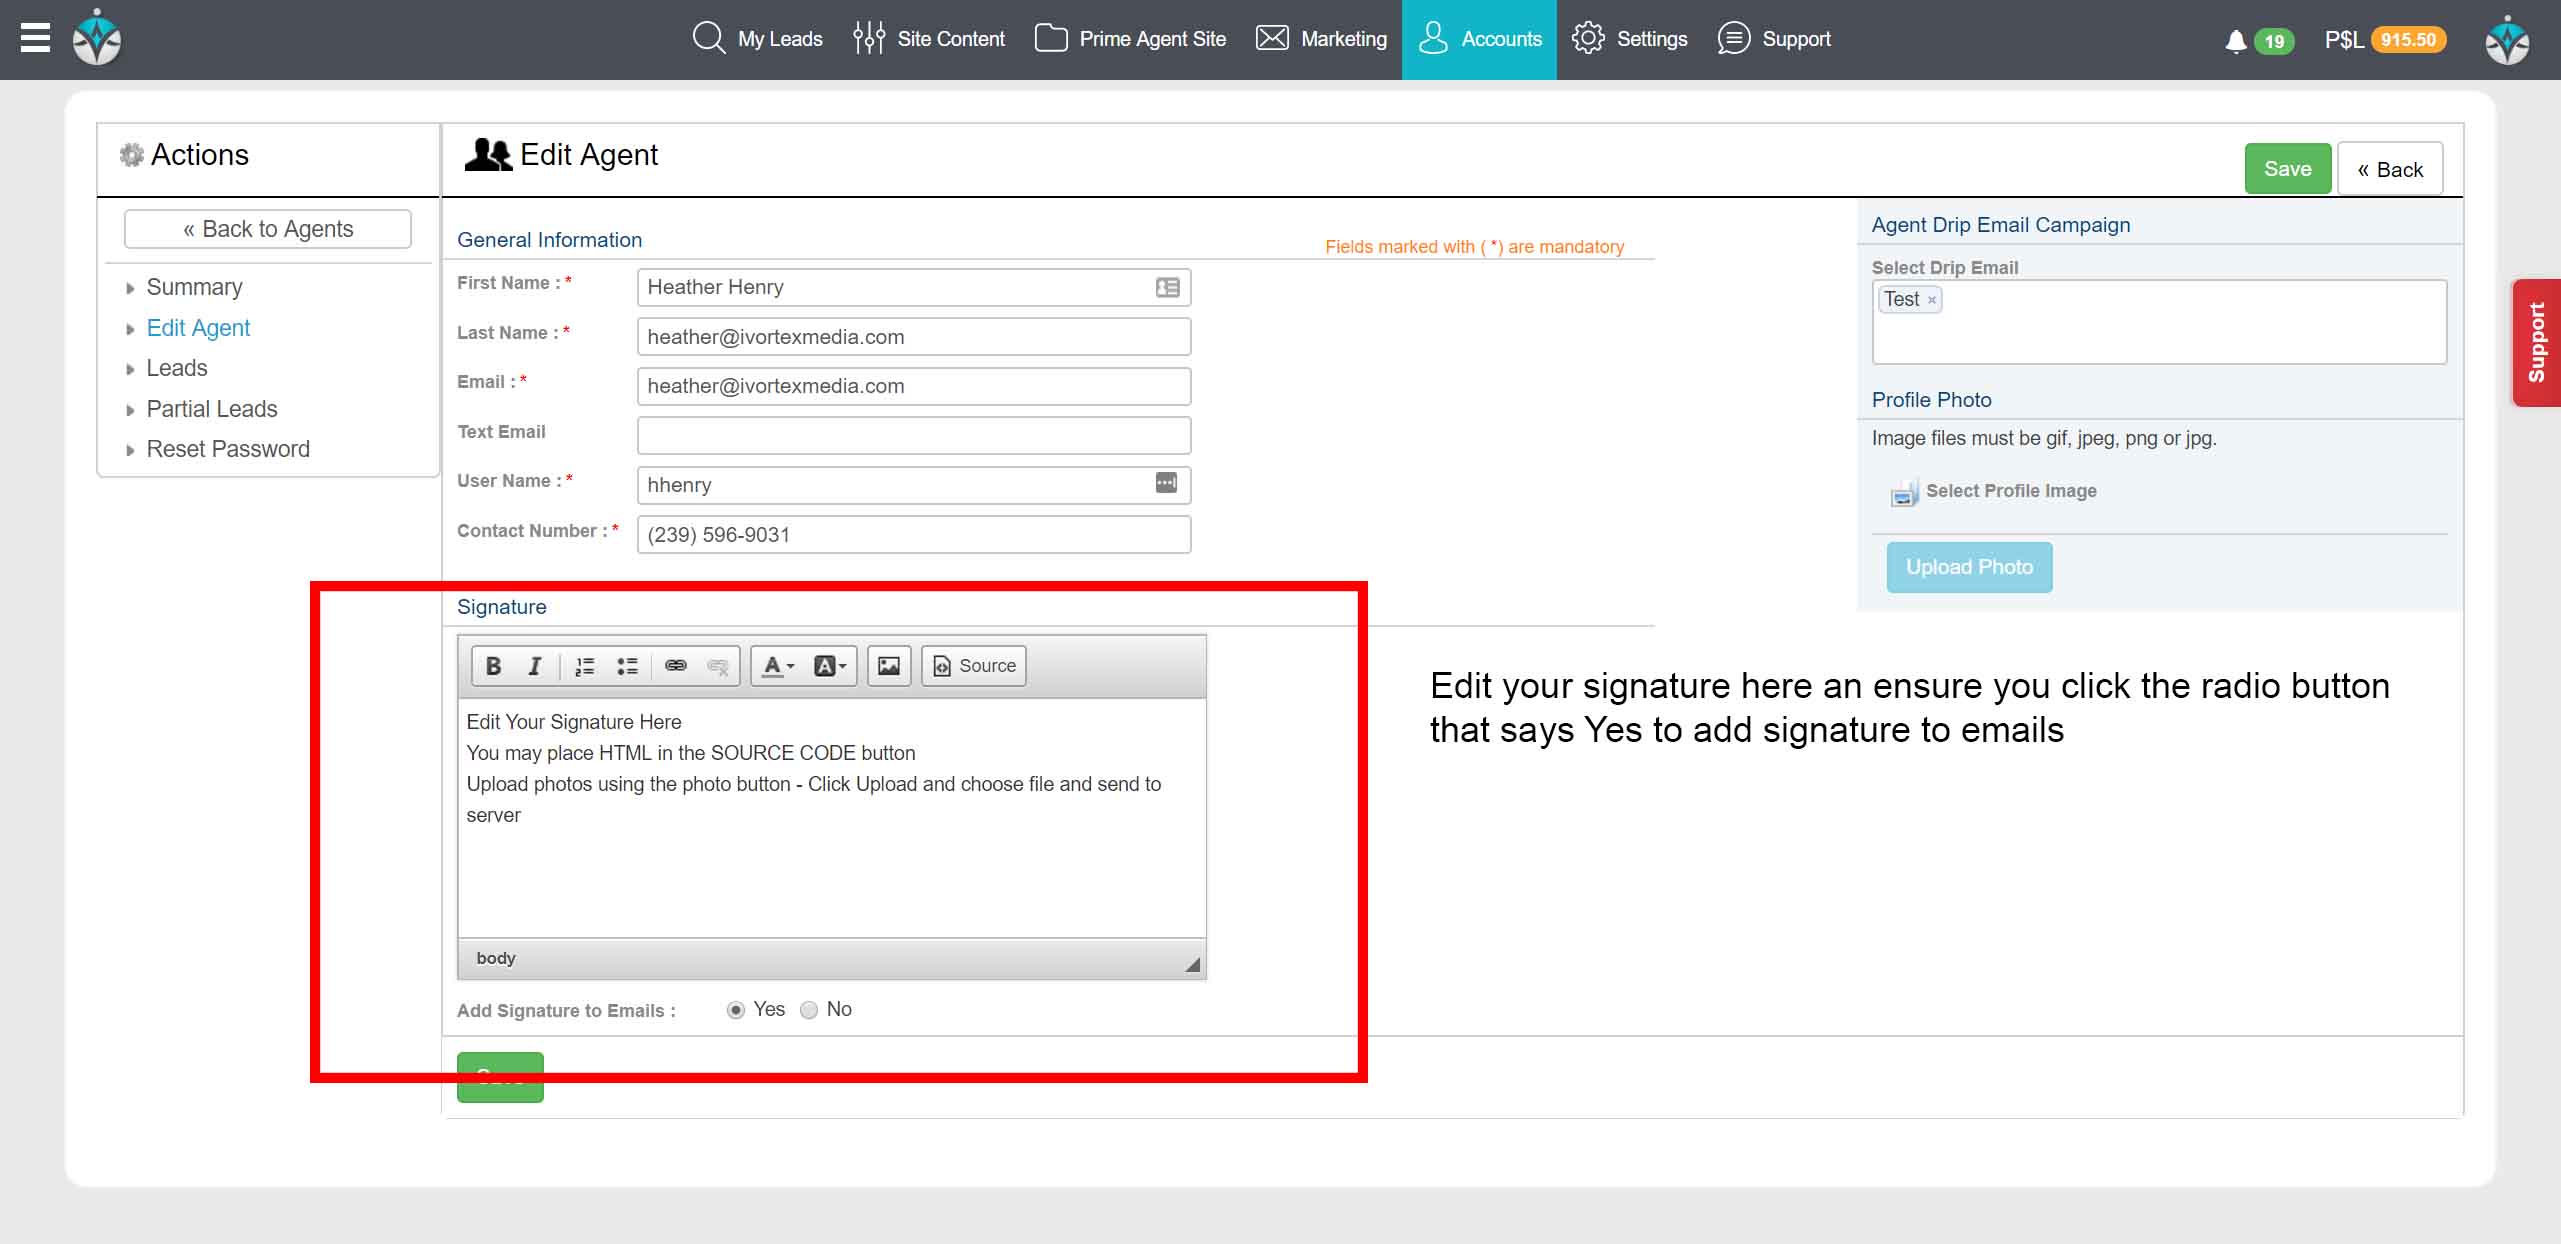
Task: Click the Text Email input field
Action: point(913,436)
